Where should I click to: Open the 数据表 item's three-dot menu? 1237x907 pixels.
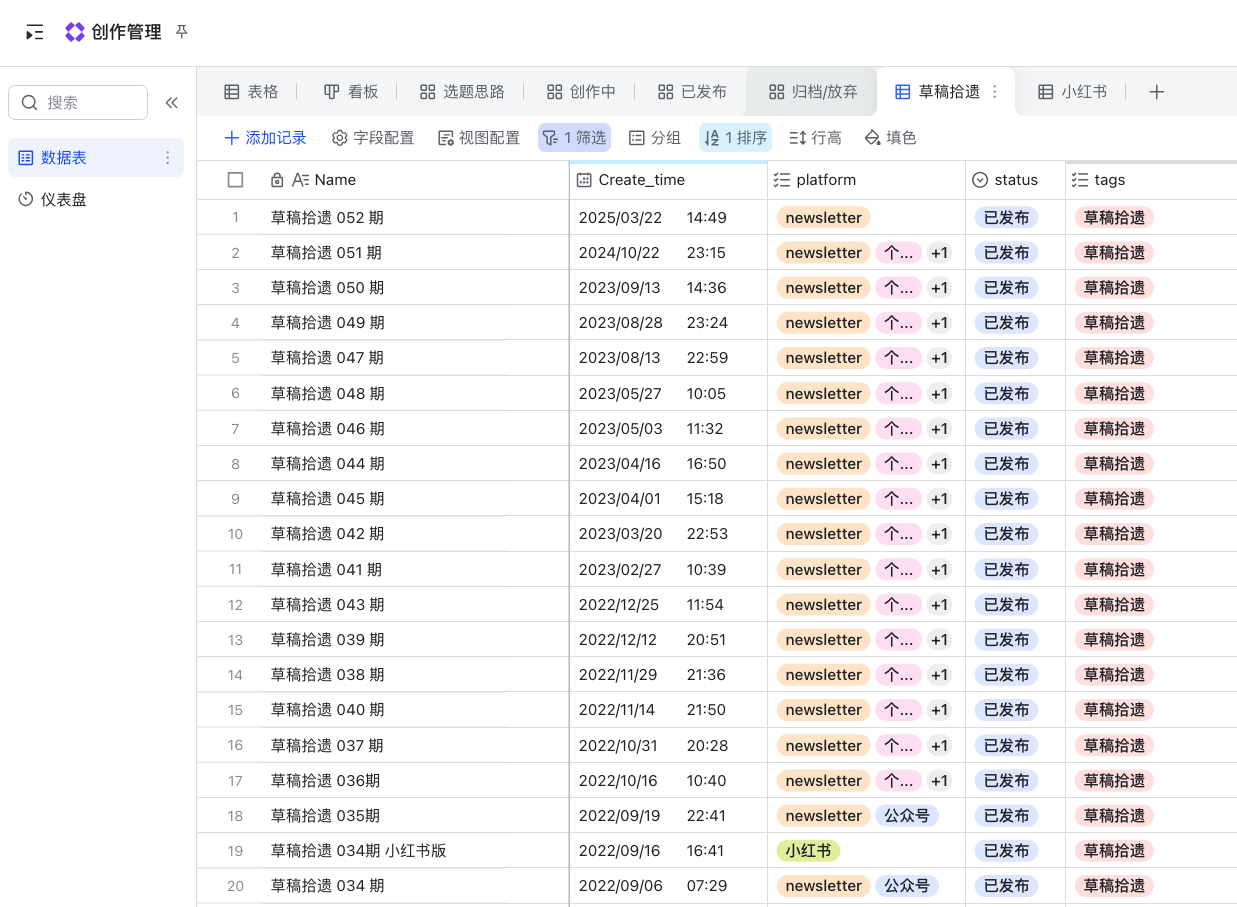point(167,158)
